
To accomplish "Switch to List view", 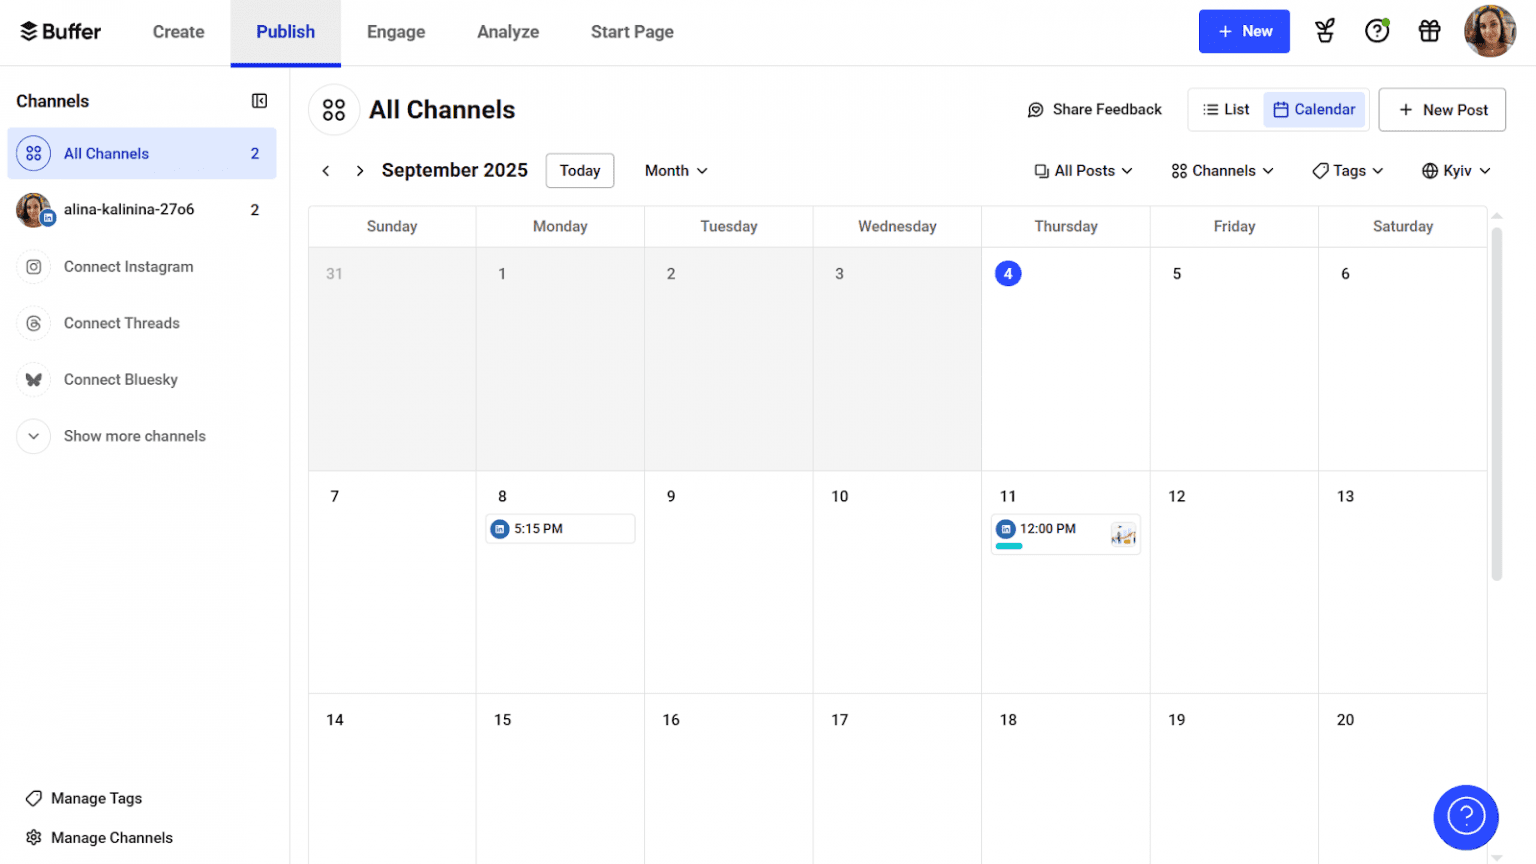I will (x=1226, y=110).
